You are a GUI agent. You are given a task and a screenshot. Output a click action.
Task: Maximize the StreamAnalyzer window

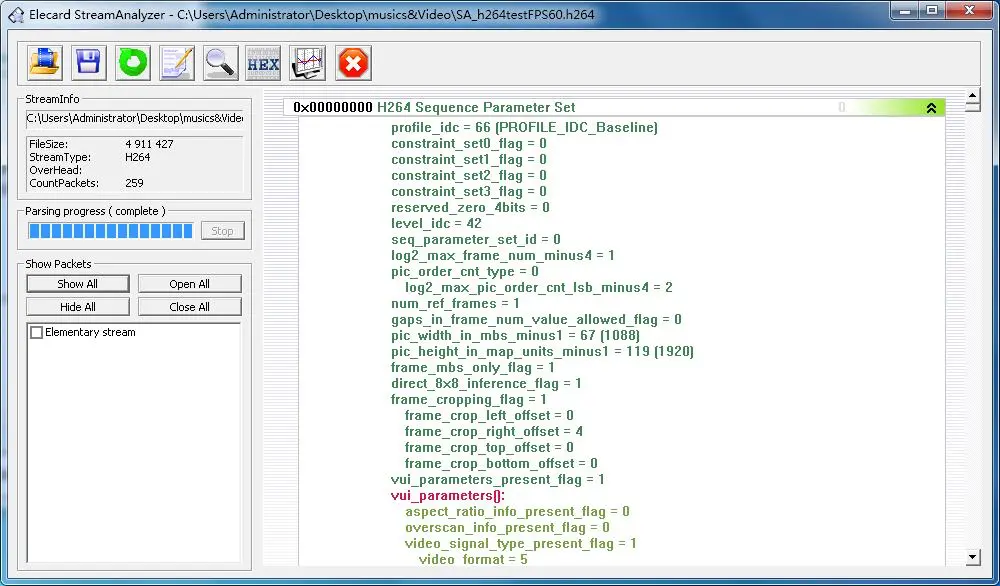point(932,10)
